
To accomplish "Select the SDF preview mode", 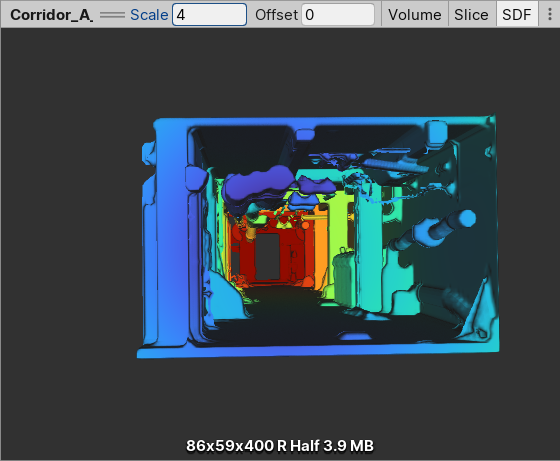I will 517,15.
